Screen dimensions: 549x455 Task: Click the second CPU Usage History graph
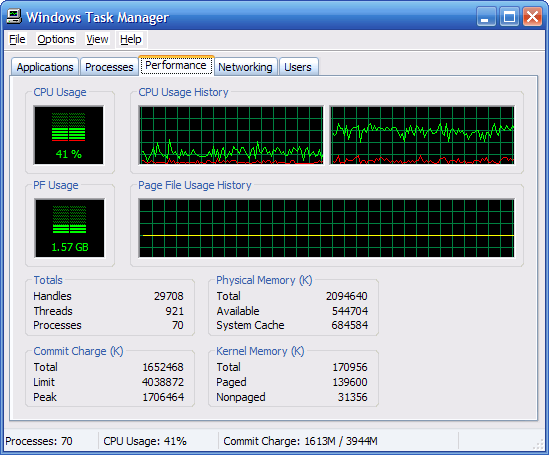[x=422, y=135]
